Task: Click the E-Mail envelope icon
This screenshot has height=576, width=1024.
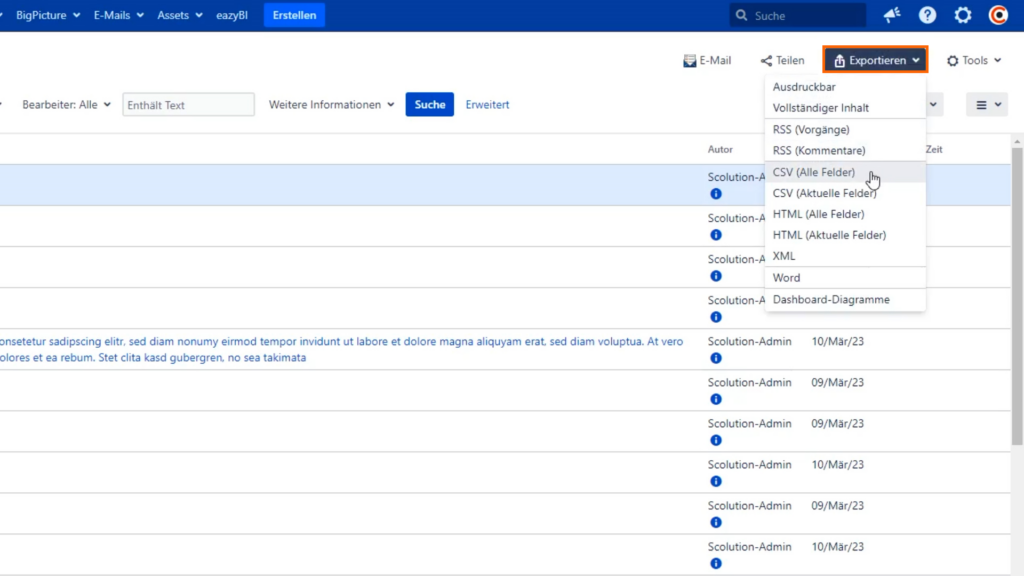Action: (689, 60)
